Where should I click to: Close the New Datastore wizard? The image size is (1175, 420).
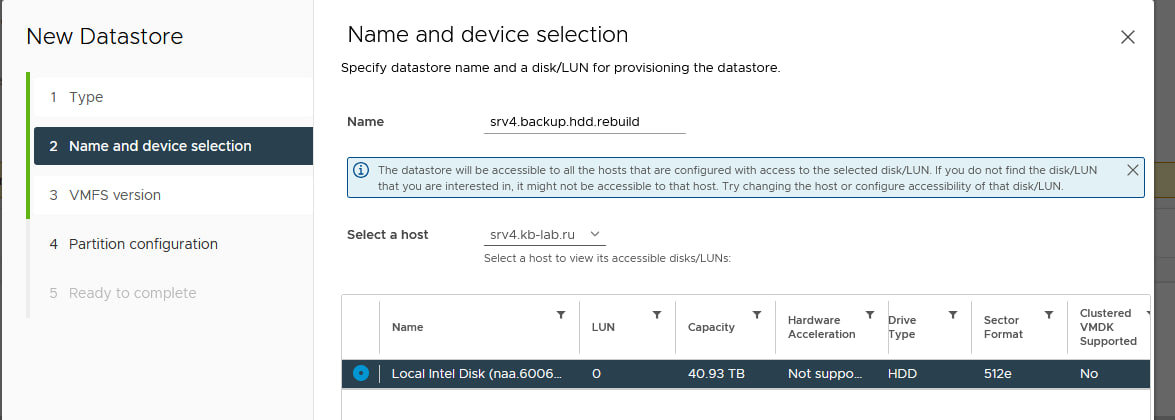[x=1127, y=38]
